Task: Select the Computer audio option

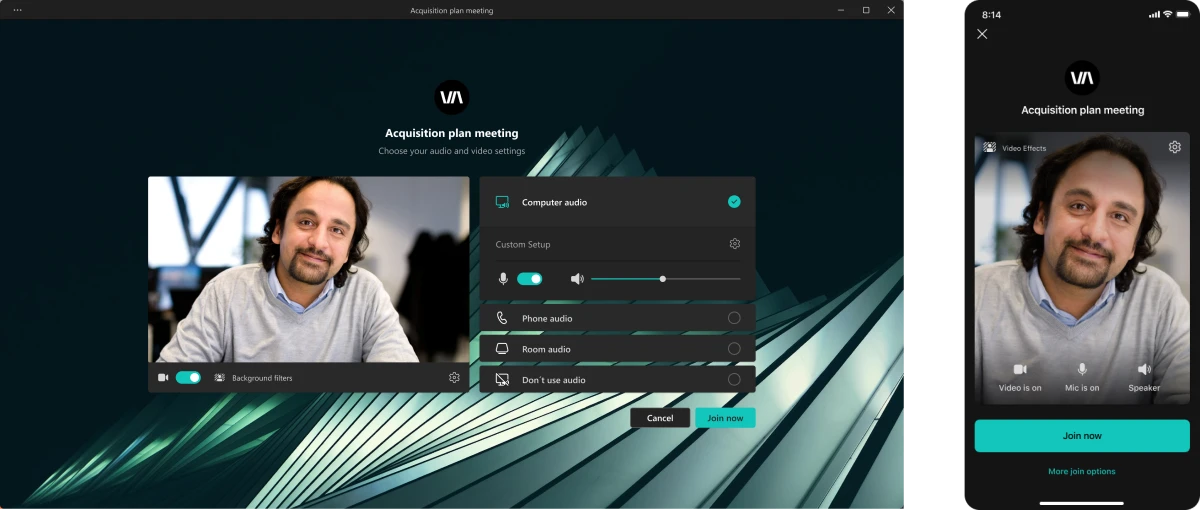Action: tap(734, 202)
